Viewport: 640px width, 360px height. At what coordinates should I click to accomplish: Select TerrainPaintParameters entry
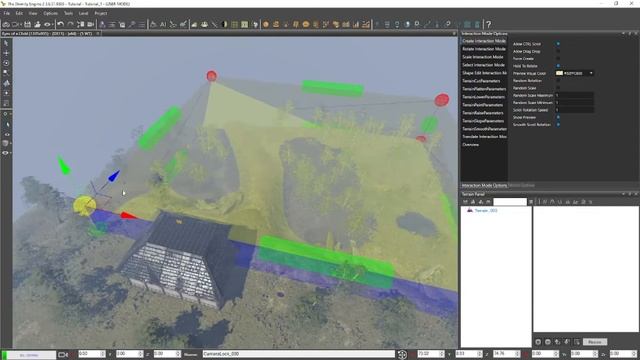click(x=484, y=105)
